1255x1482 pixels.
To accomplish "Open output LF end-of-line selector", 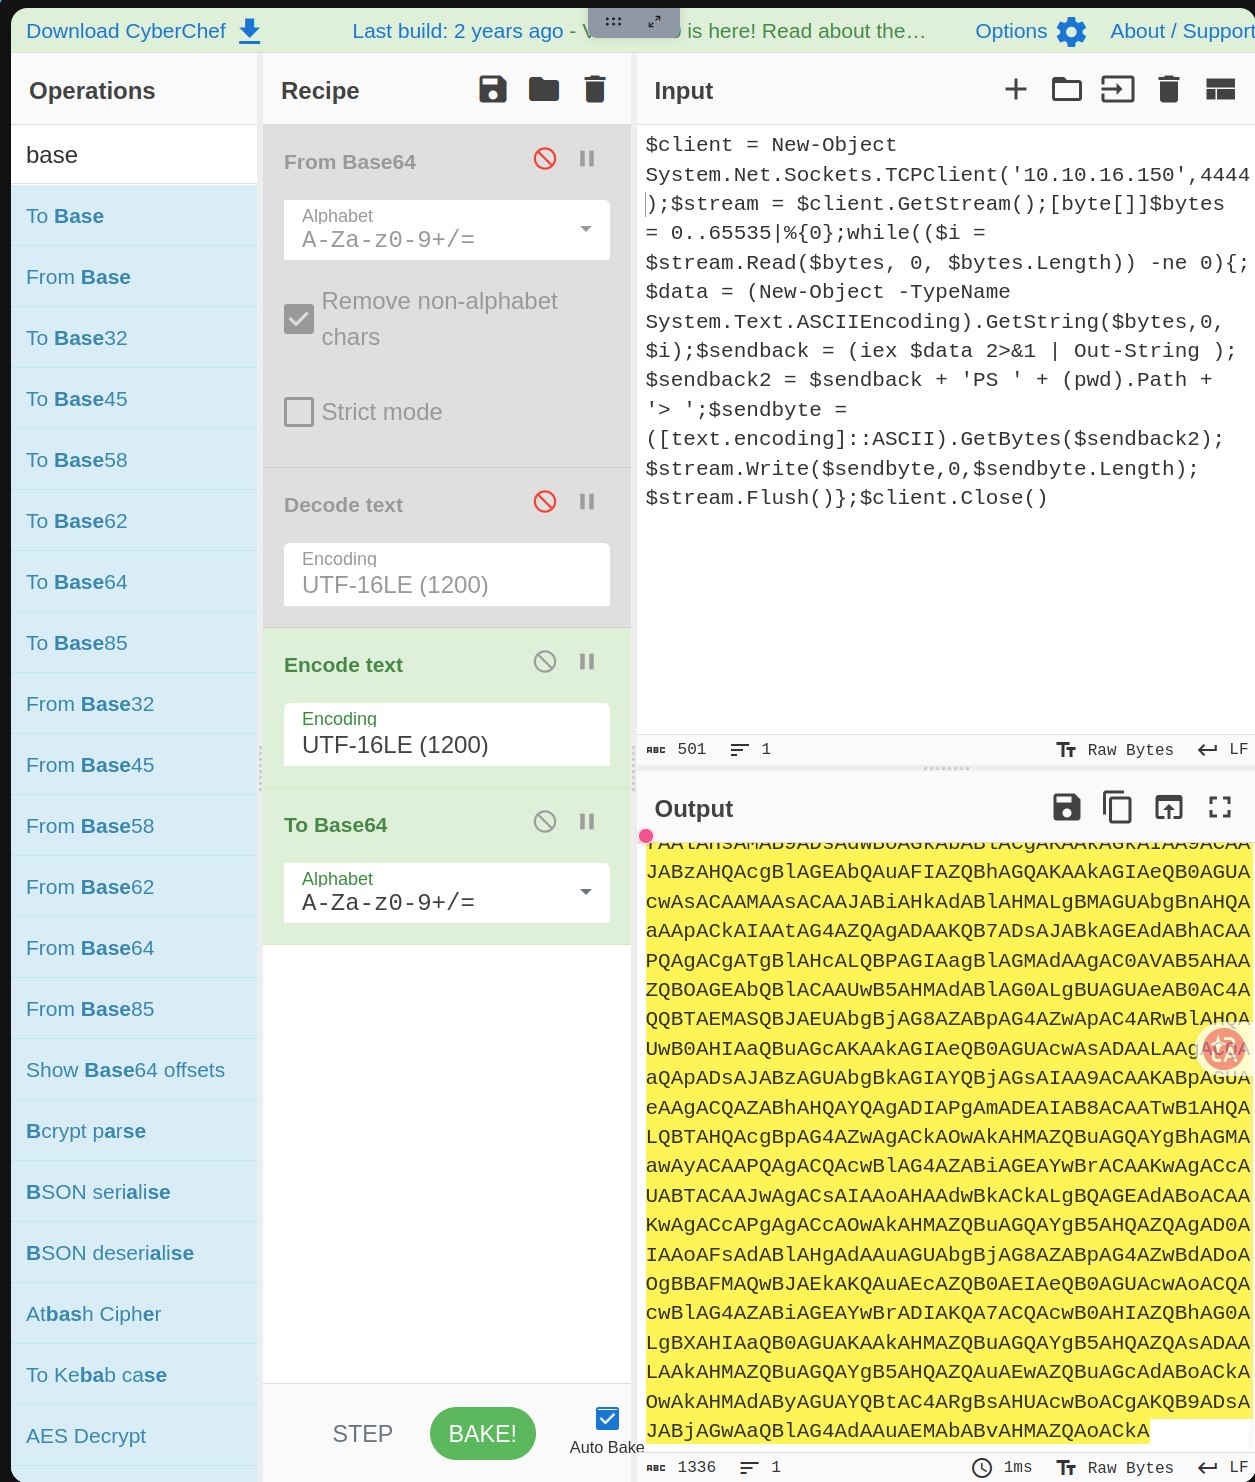I will (x=1224, y=1467).
